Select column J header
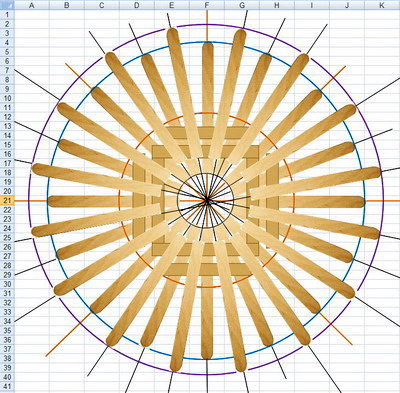Viewport: 400px width, 393px height. pos(347,5)
